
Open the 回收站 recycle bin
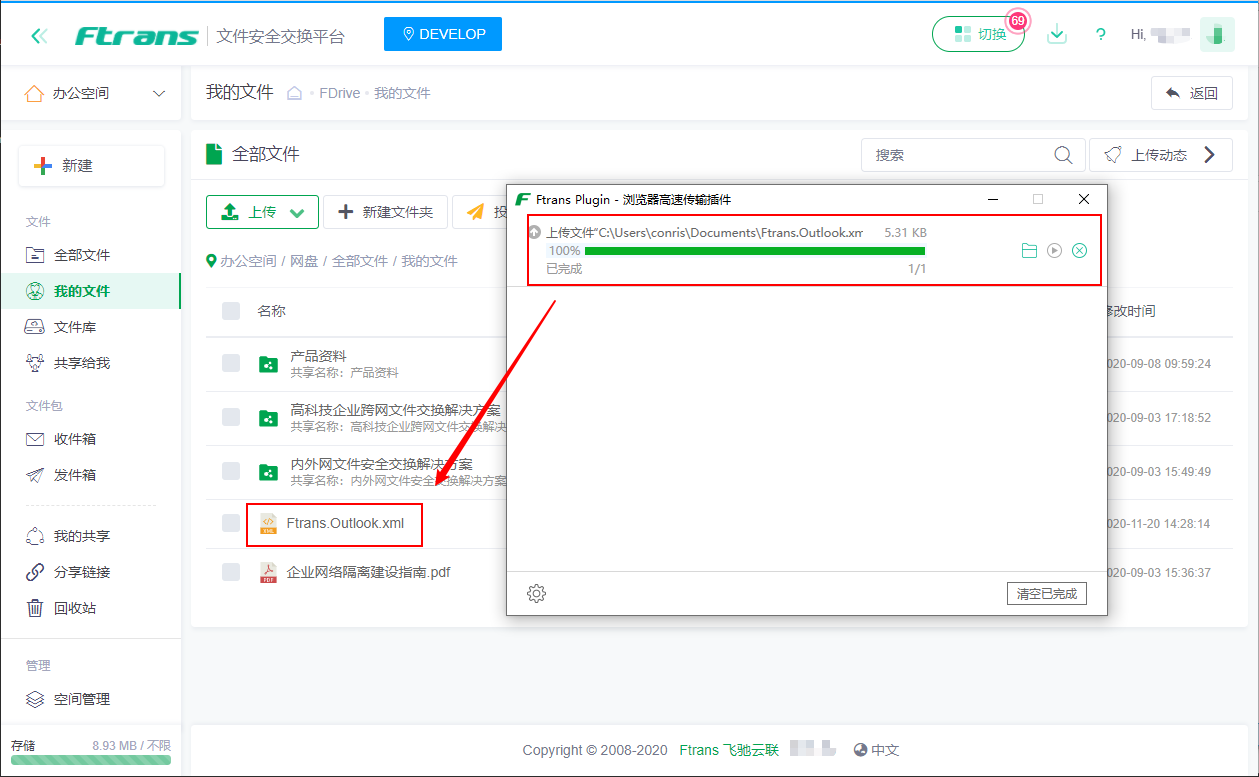[91, 608]
